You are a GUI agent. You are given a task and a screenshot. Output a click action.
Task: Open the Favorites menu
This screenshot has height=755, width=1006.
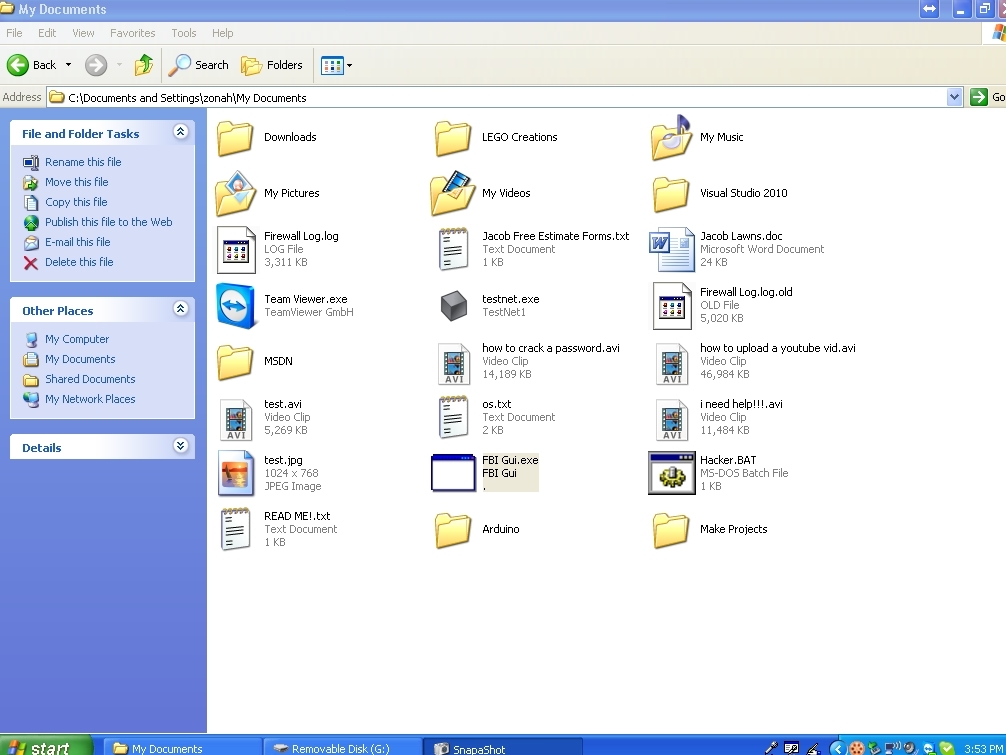point(133,33)
